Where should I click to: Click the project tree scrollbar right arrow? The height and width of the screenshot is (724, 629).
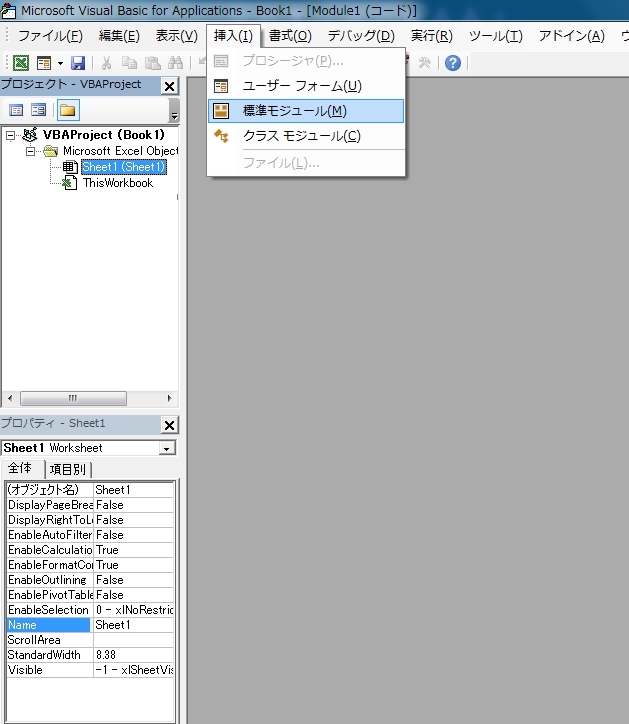tap(169, 398)
